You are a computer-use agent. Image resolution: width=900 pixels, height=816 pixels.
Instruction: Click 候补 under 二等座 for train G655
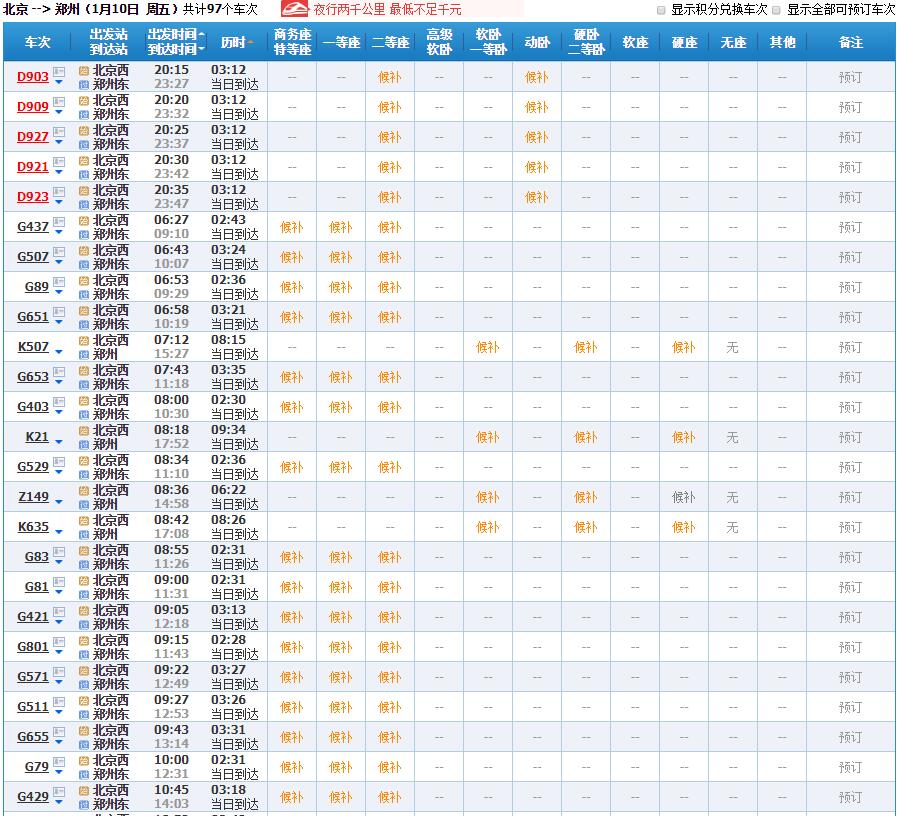pos(389,737)
